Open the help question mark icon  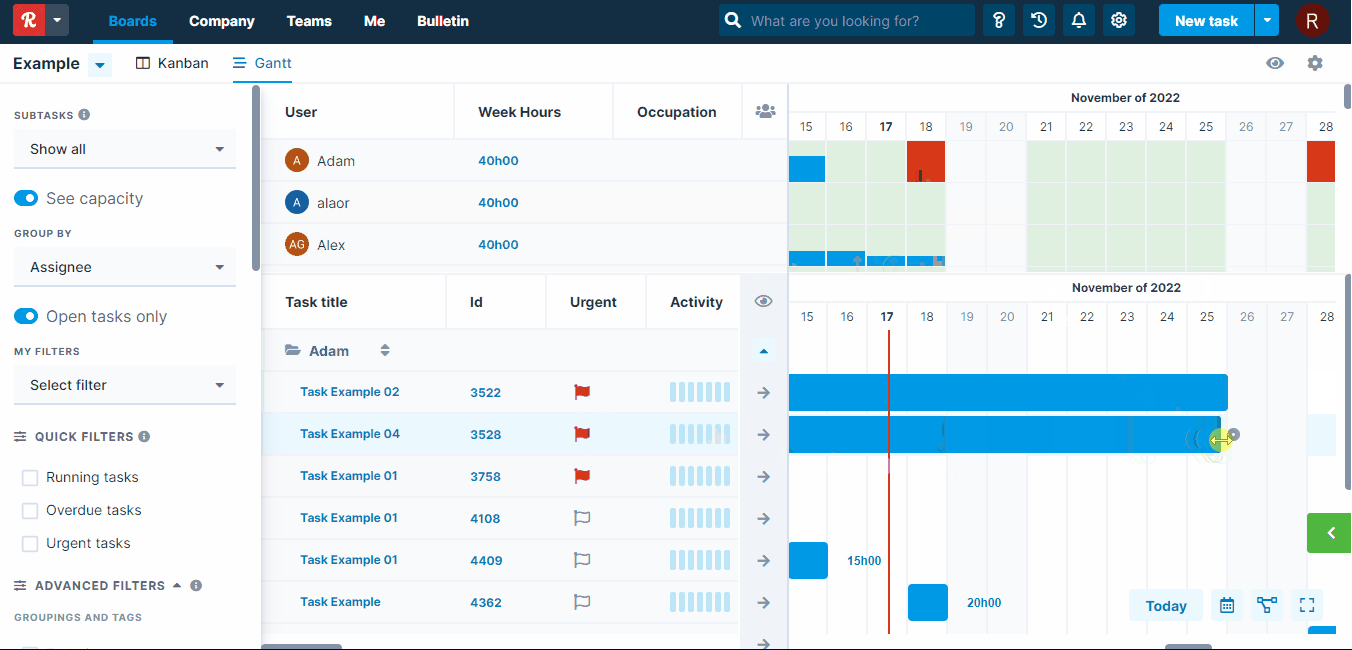tap(998, 20)
